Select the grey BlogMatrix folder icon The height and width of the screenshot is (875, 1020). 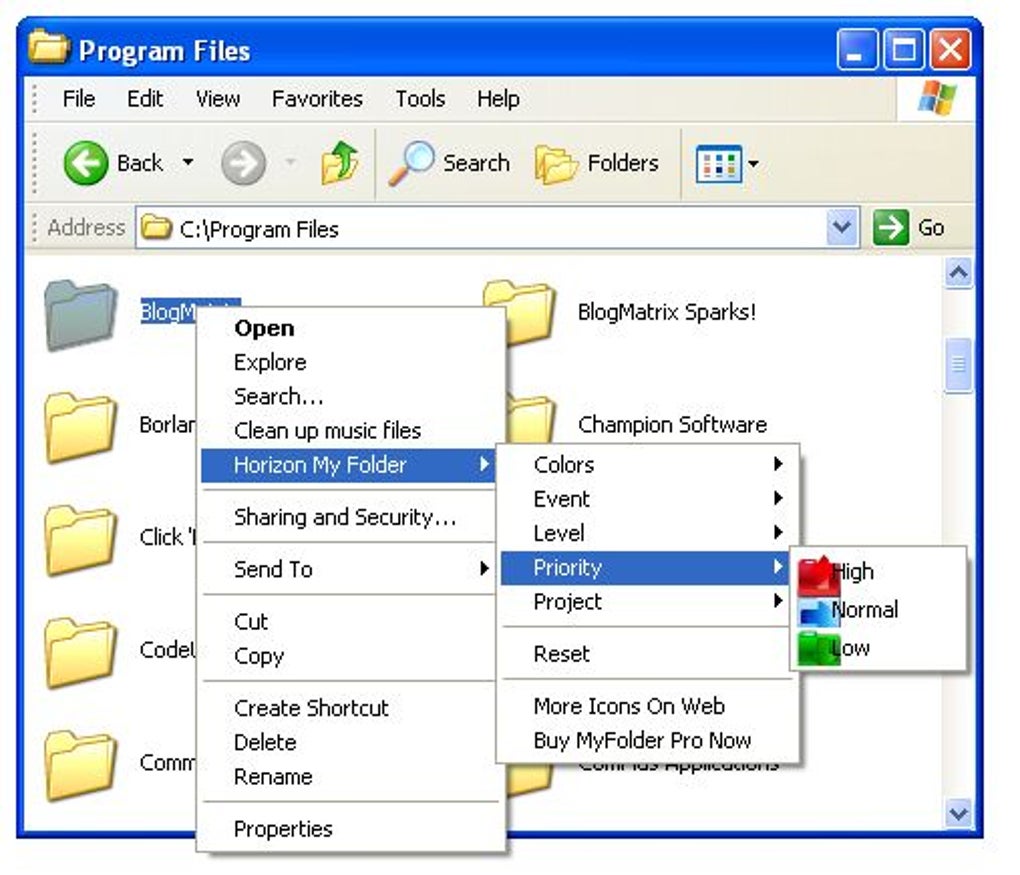pyautogui.click(x=81, y=315)
